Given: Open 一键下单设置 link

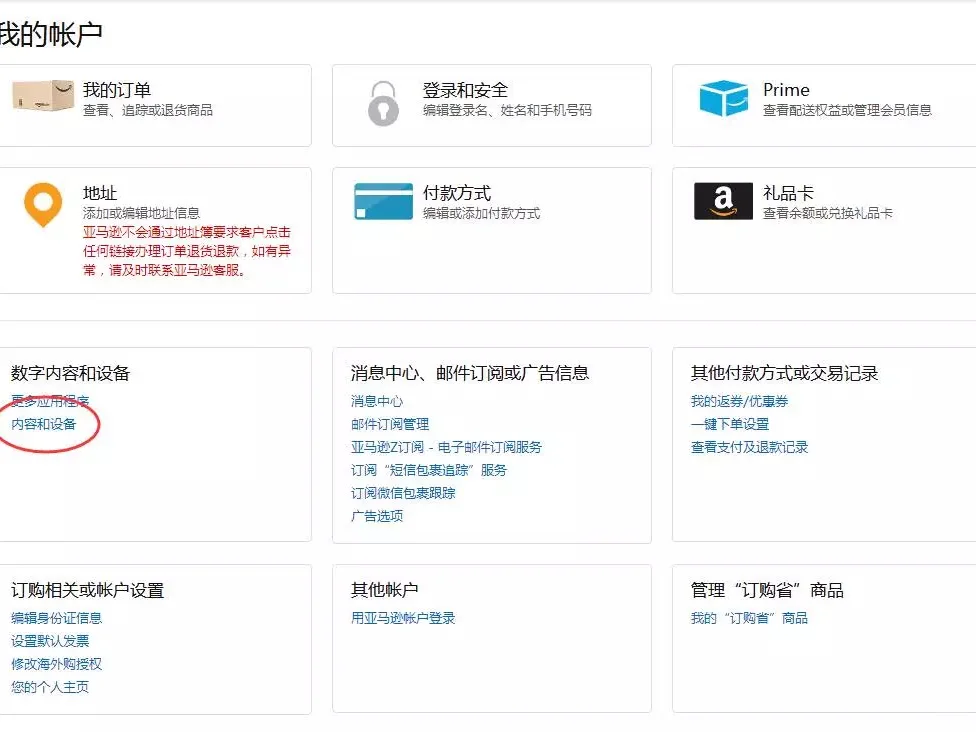Looking at the screenshot, I should [x=730, y=424].
